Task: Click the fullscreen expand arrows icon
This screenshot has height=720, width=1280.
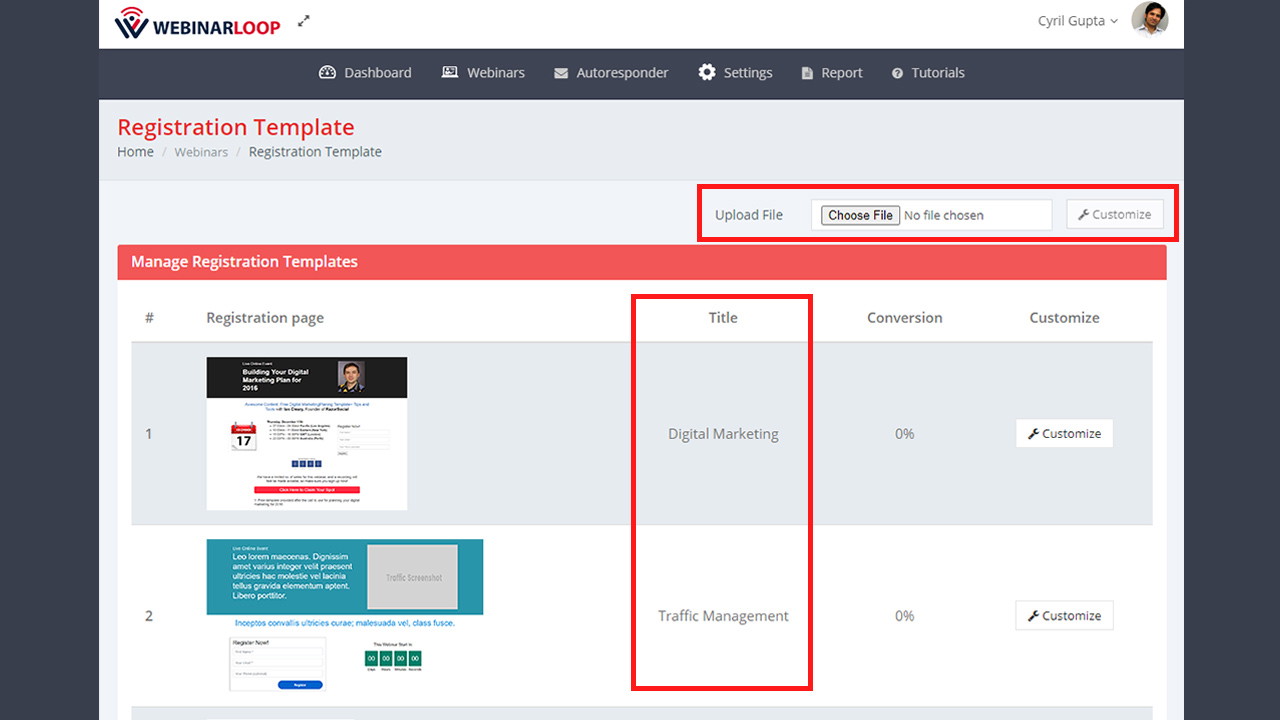Action: click(304, 21)
